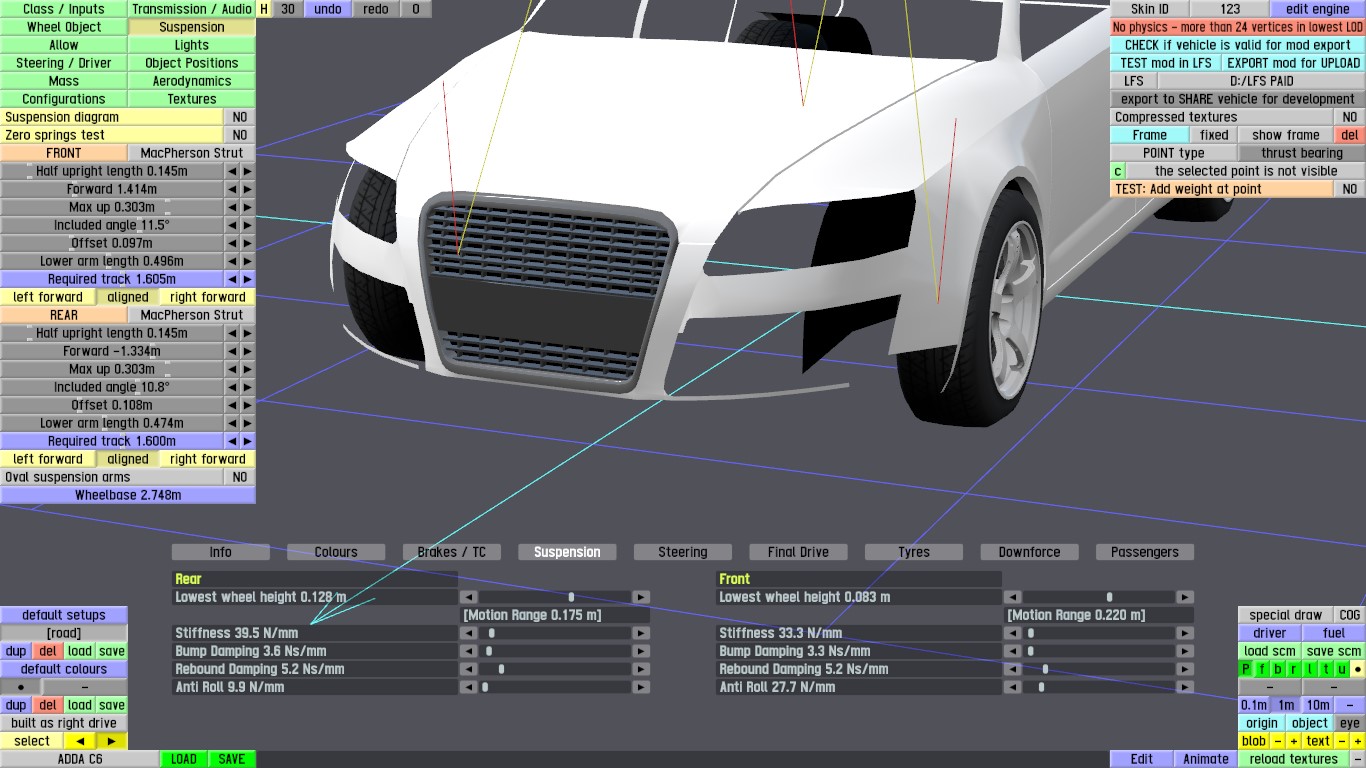Click the edit engine button

(1318, 9)
